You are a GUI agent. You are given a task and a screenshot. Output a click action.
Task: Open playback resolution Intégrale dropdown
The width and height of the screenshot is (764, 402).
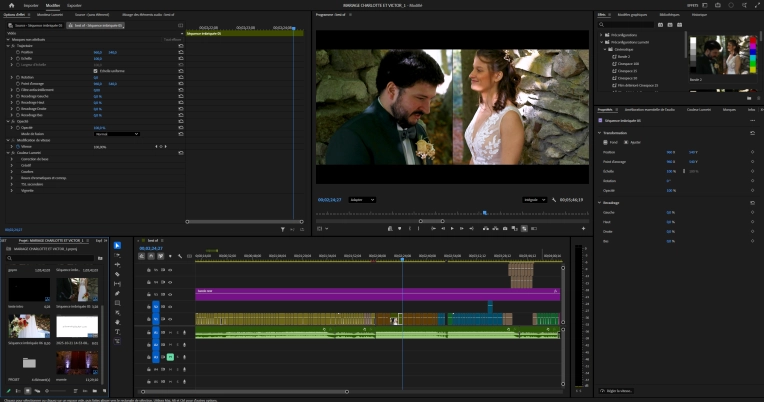535,200
